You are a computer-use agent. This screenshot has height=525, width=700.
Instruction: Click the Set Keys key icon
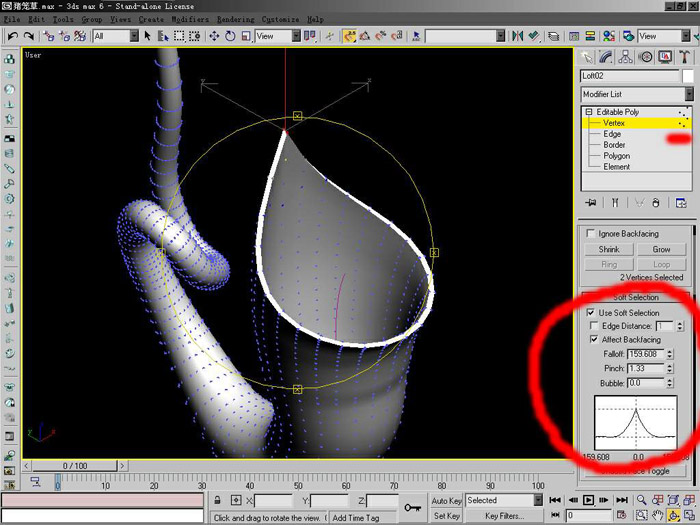412,508
